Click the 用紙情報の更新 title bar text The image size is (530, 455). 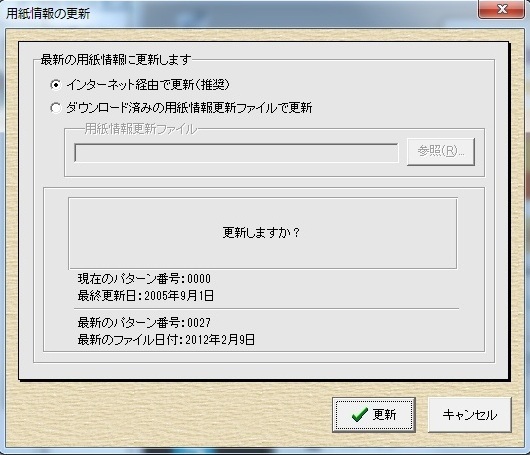coord(48,14)
